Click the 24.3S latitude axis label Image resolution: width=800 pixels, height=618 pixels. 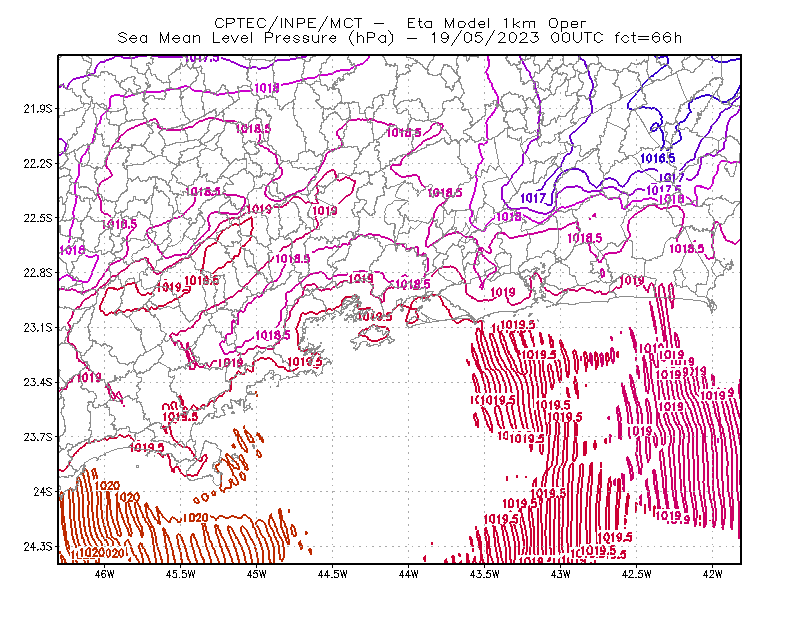coord(38,546)
